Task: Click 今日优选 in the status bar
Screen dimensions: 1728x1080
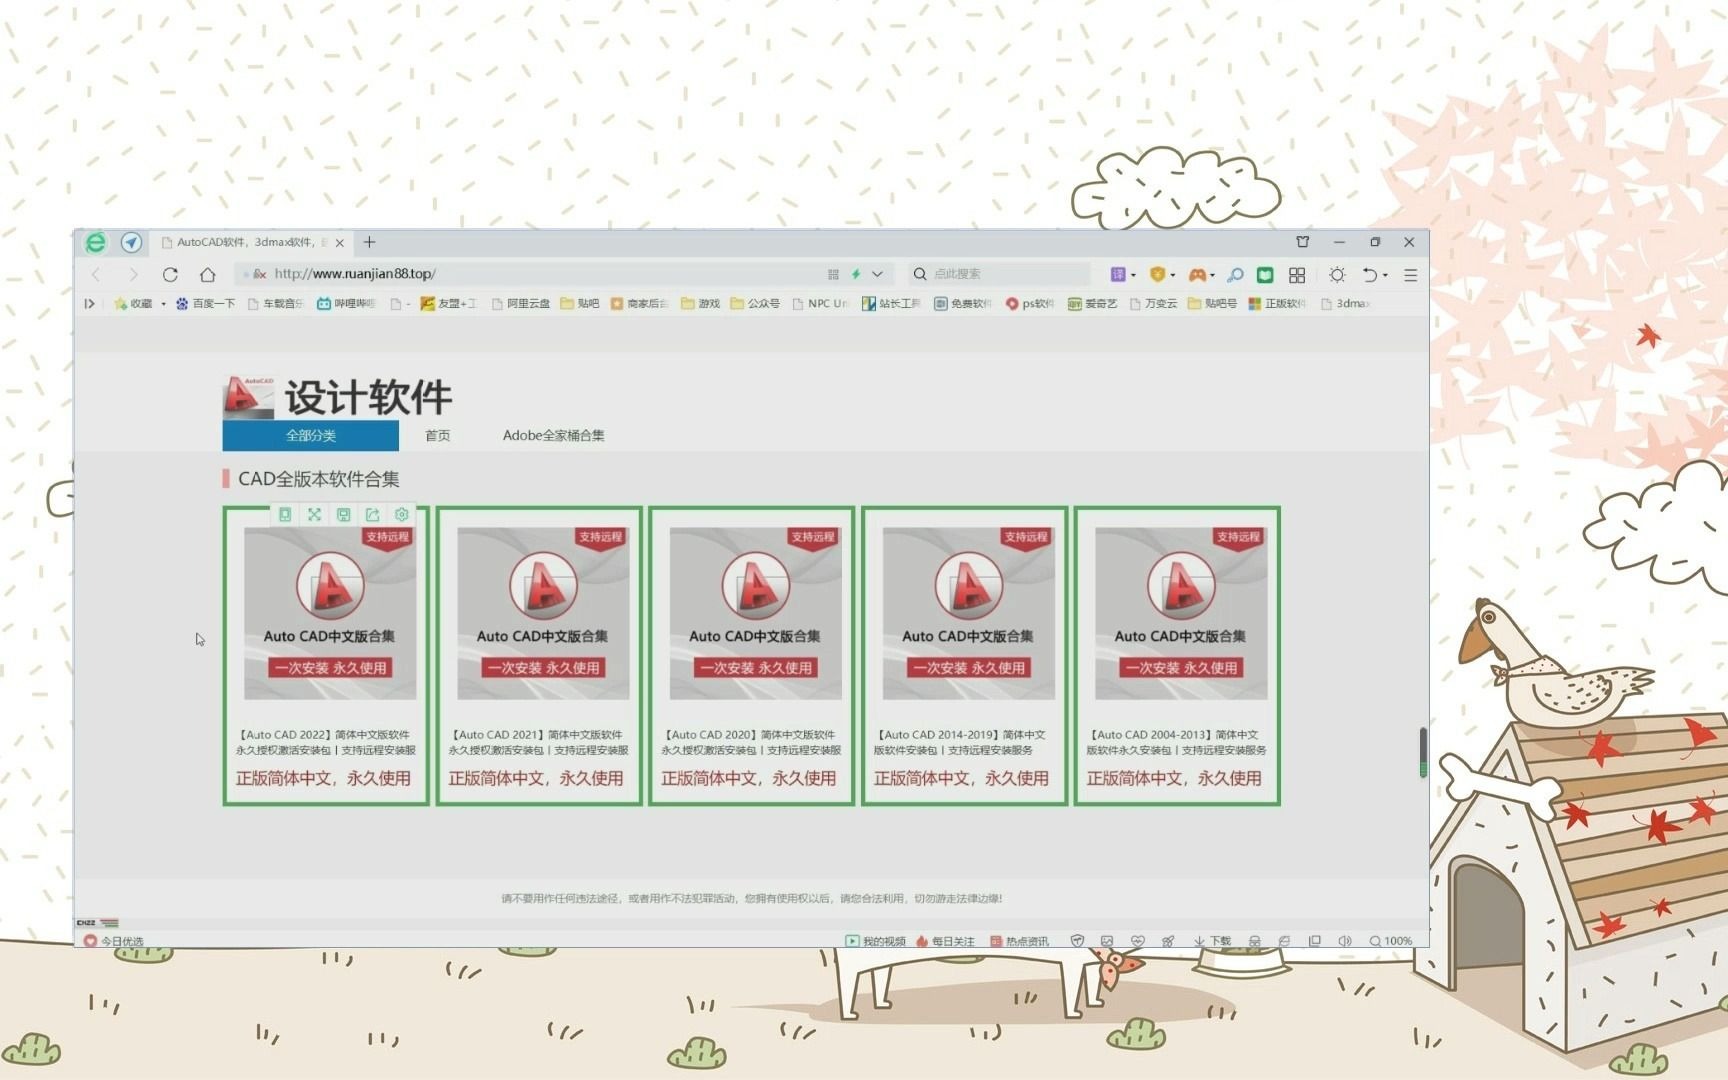Action: (114, 941)
